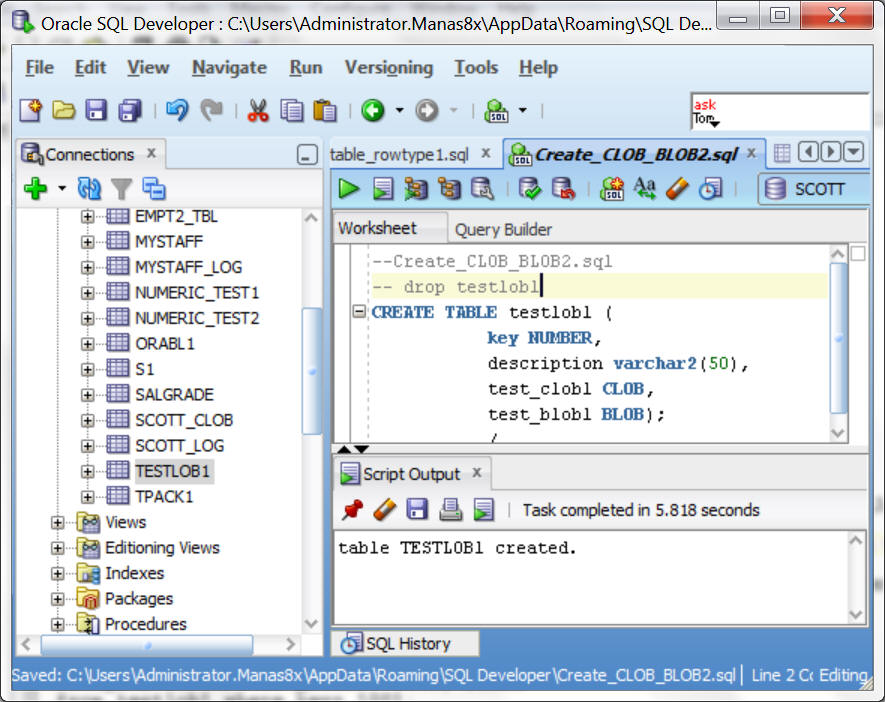Switch to the table_rowtype1.sql tab
Viewport: 885px width, 702px height.
(x=399, y=155)
